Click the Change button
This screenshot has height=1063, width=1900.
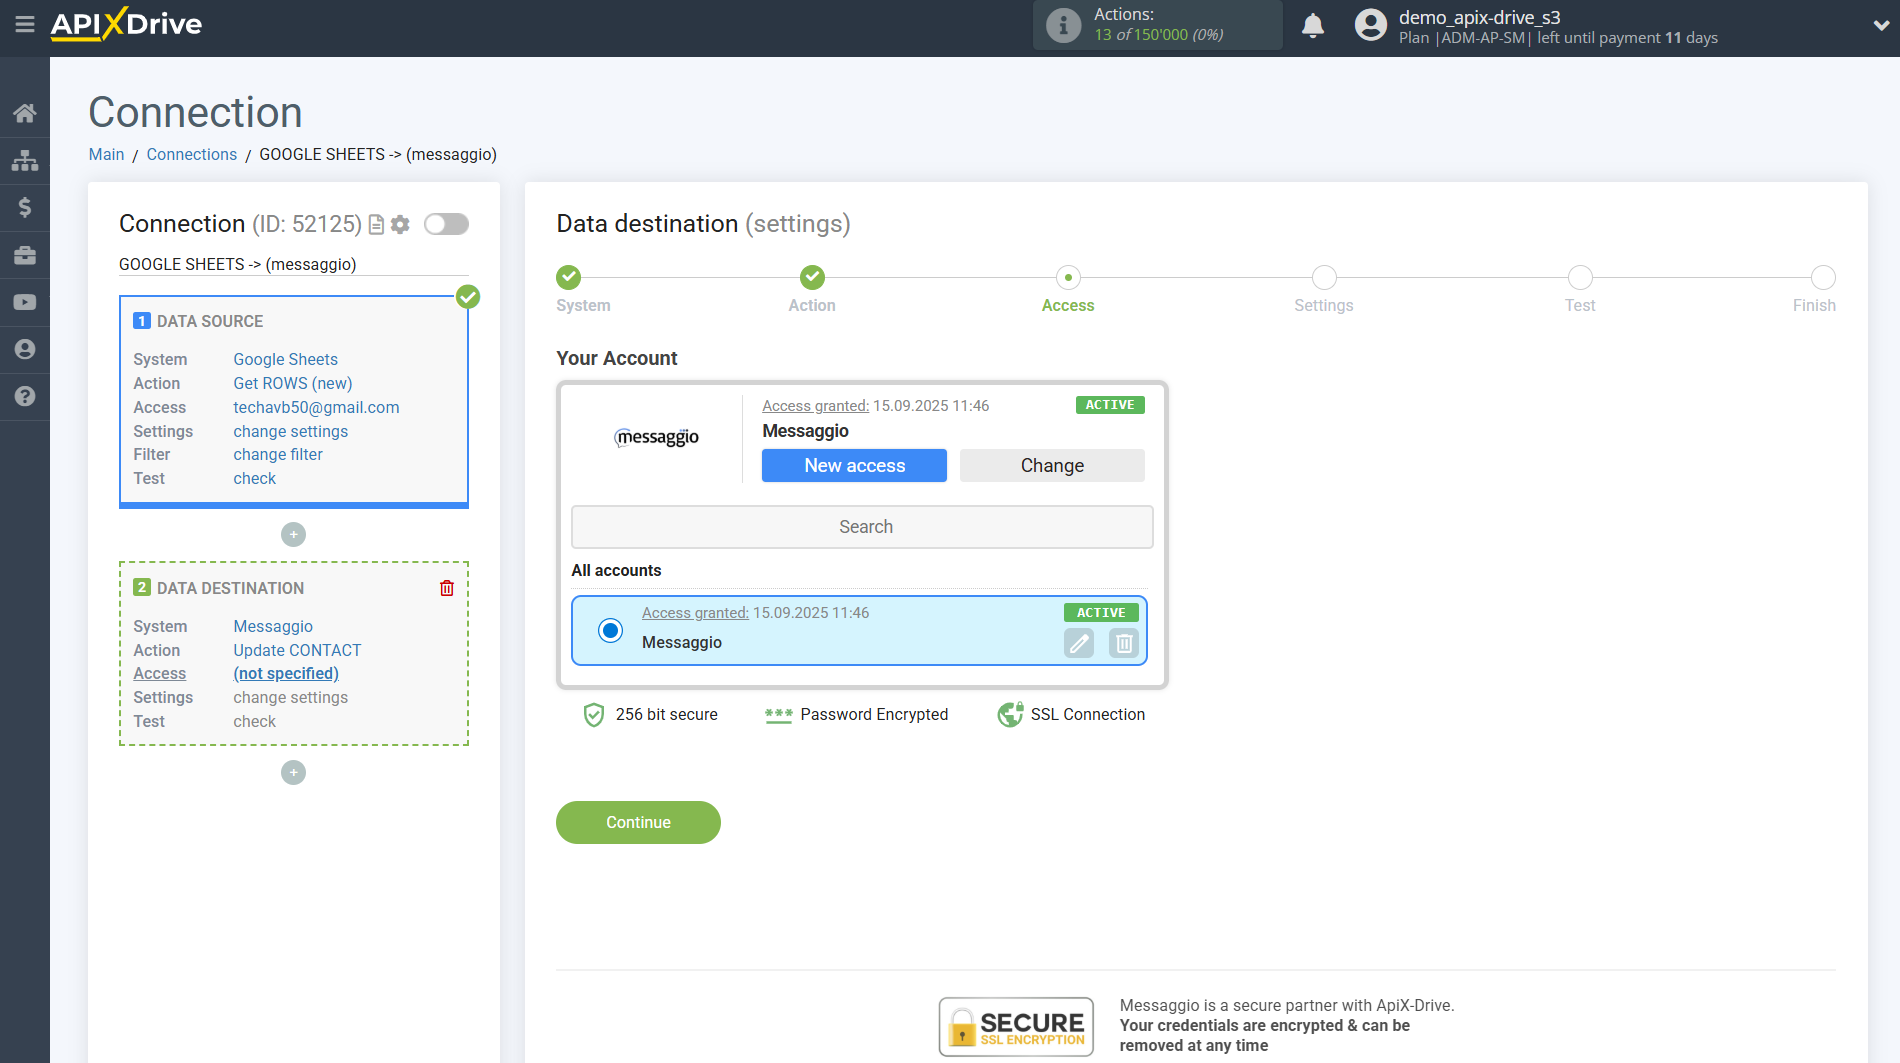click(x=1052, y=465)
